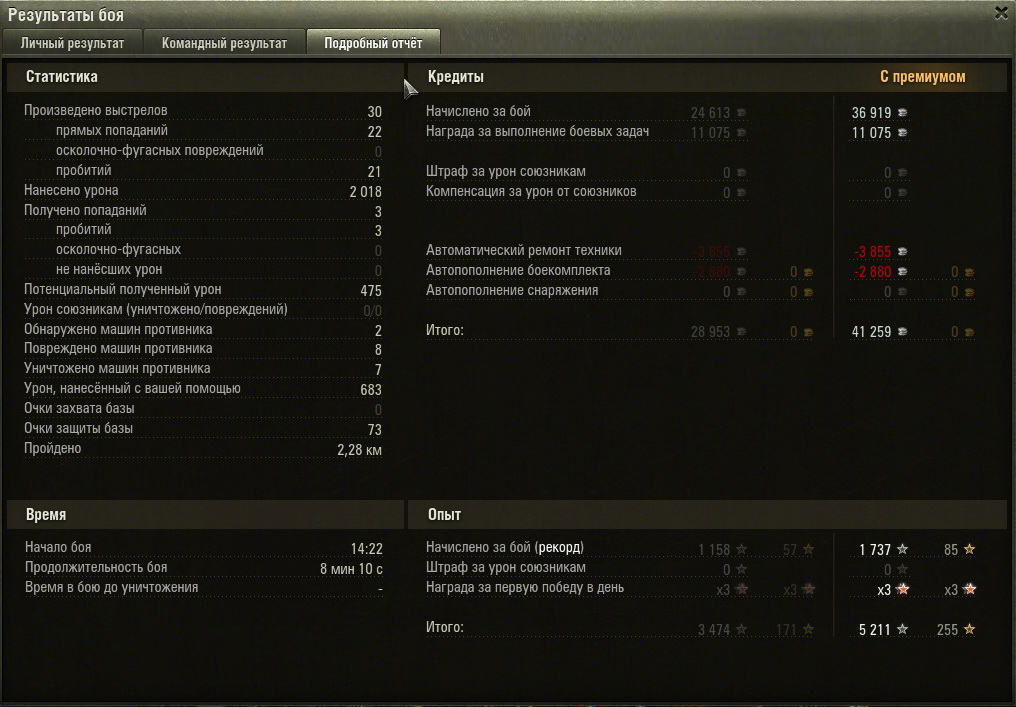Click Время в бою до уничтожения row
The image size is (1016, 707).
[203, 588]
